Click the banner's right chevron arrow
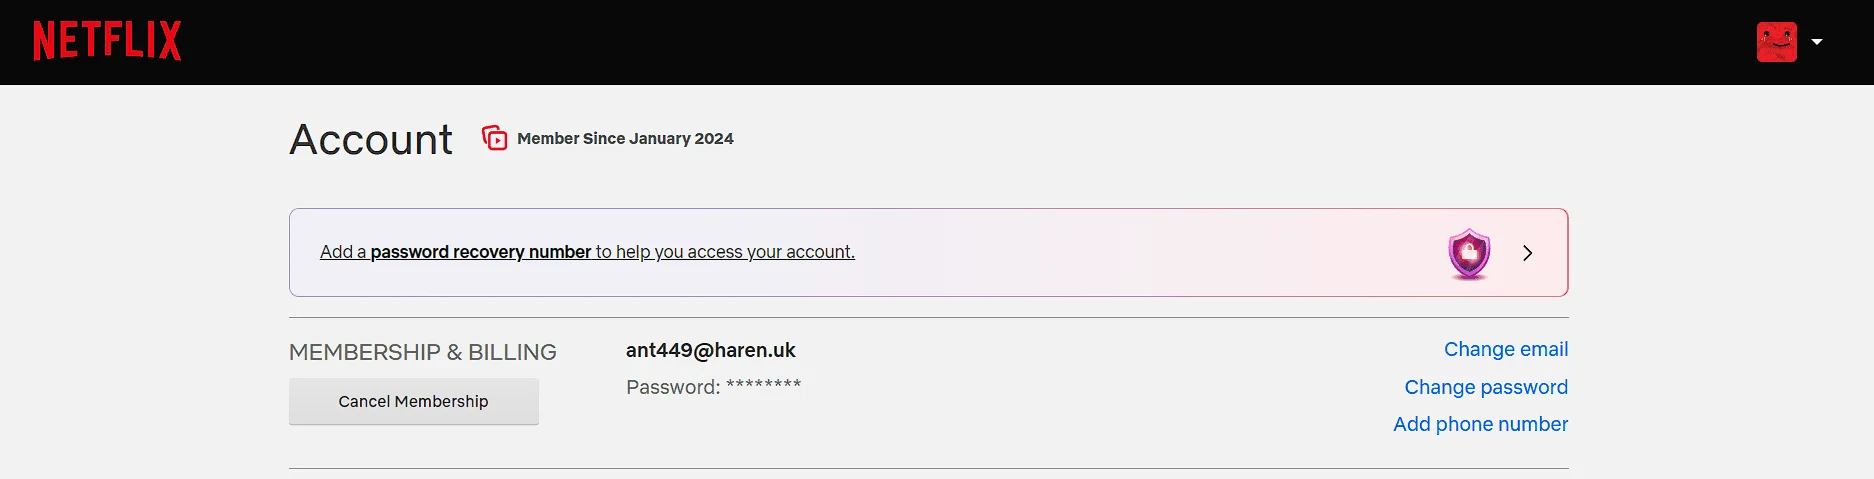The height and width of the screenshot is (479, 1874). (1527, 253)
